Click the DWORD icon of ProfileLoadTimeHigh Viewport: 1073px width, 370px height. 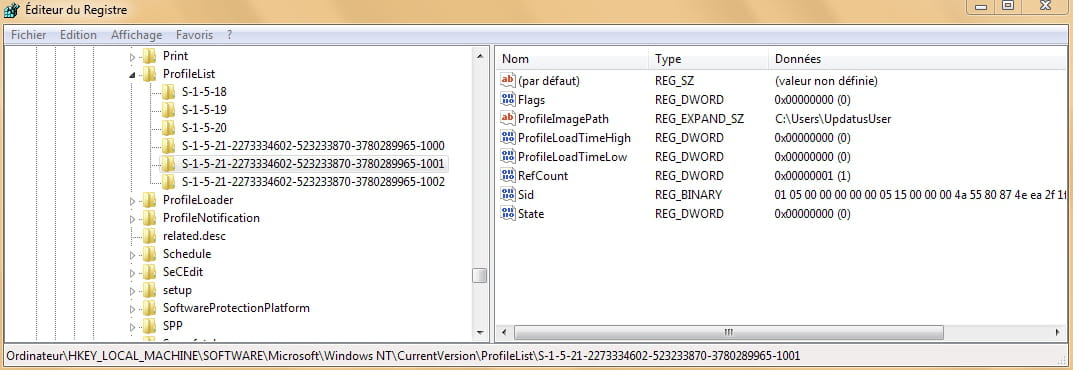508,137
